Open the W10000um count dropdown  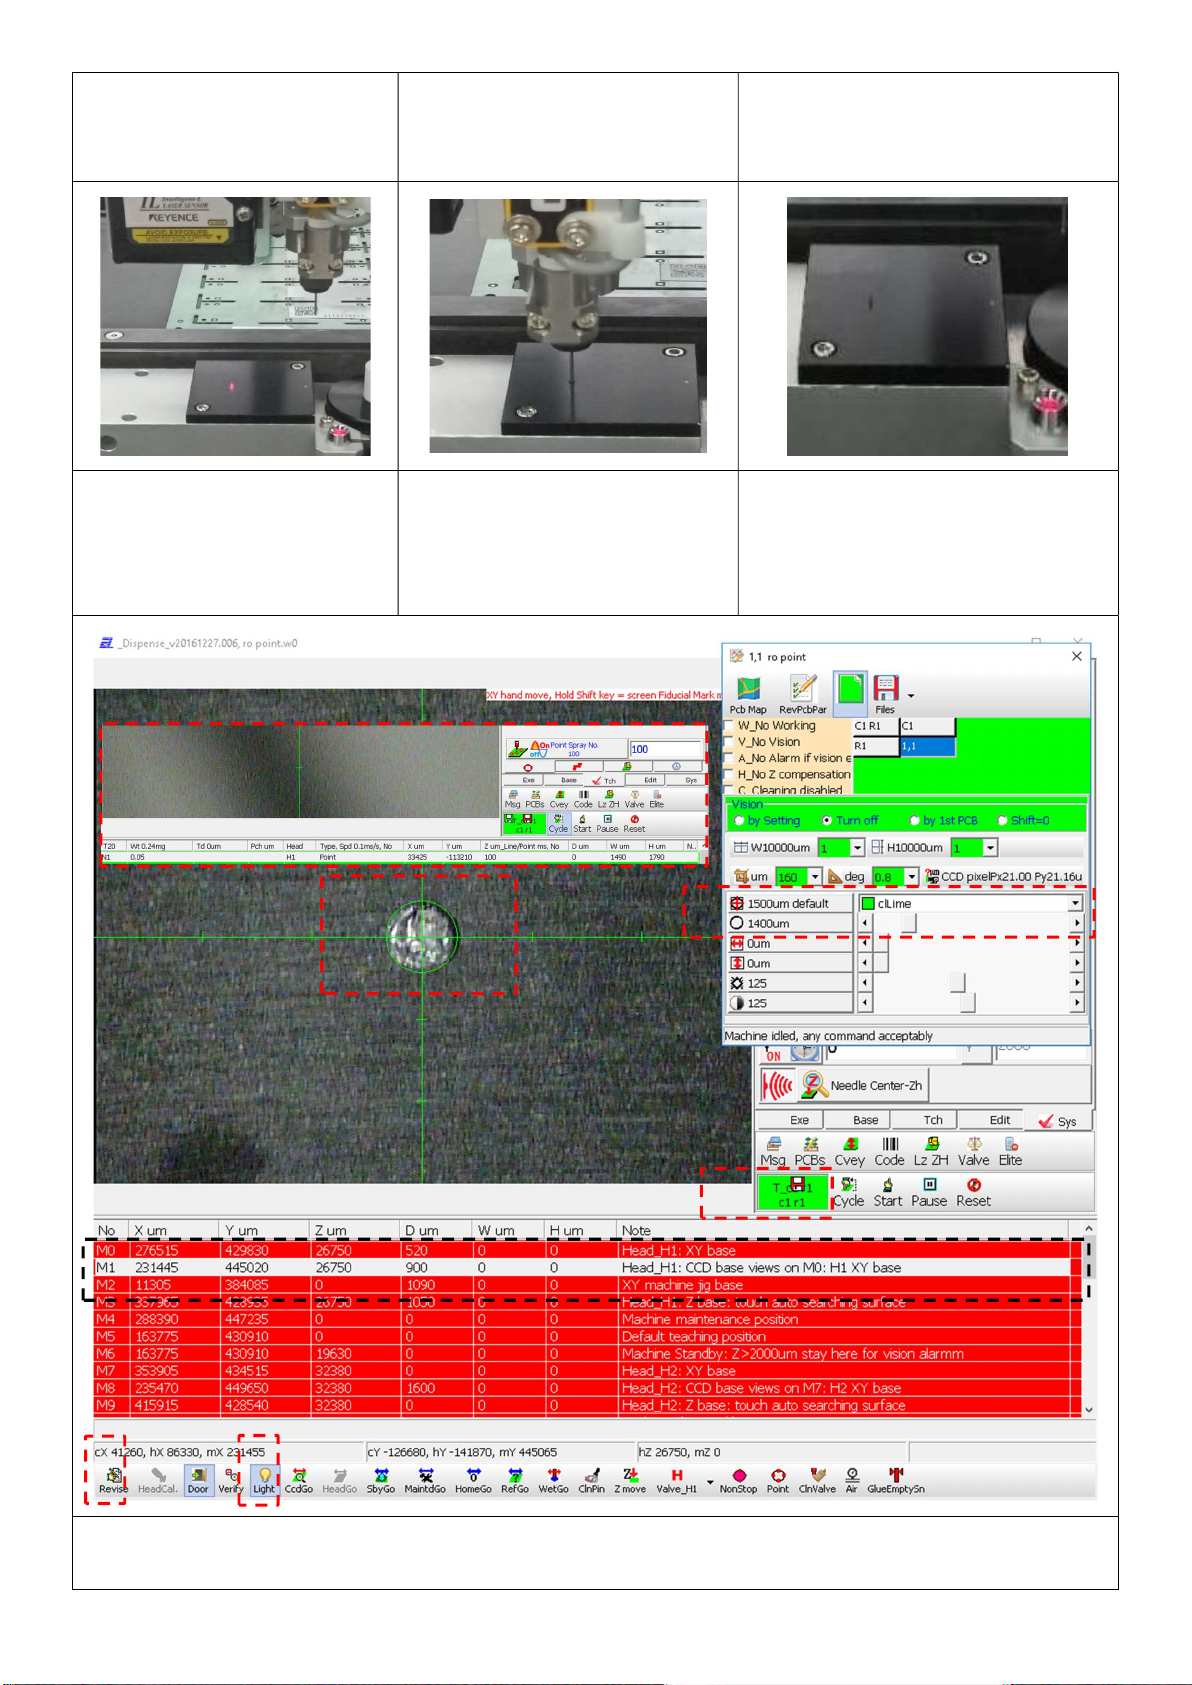click(x=857, y=848)
